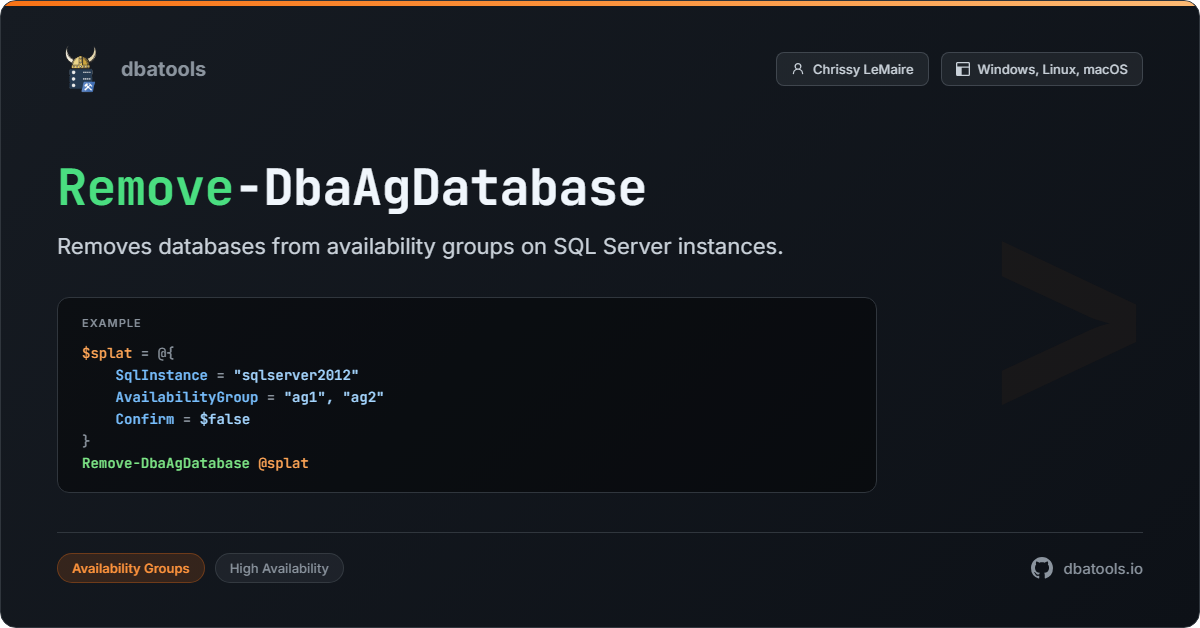Select the High Availability tag
The image size is (1200, 628).
[279, 568]
